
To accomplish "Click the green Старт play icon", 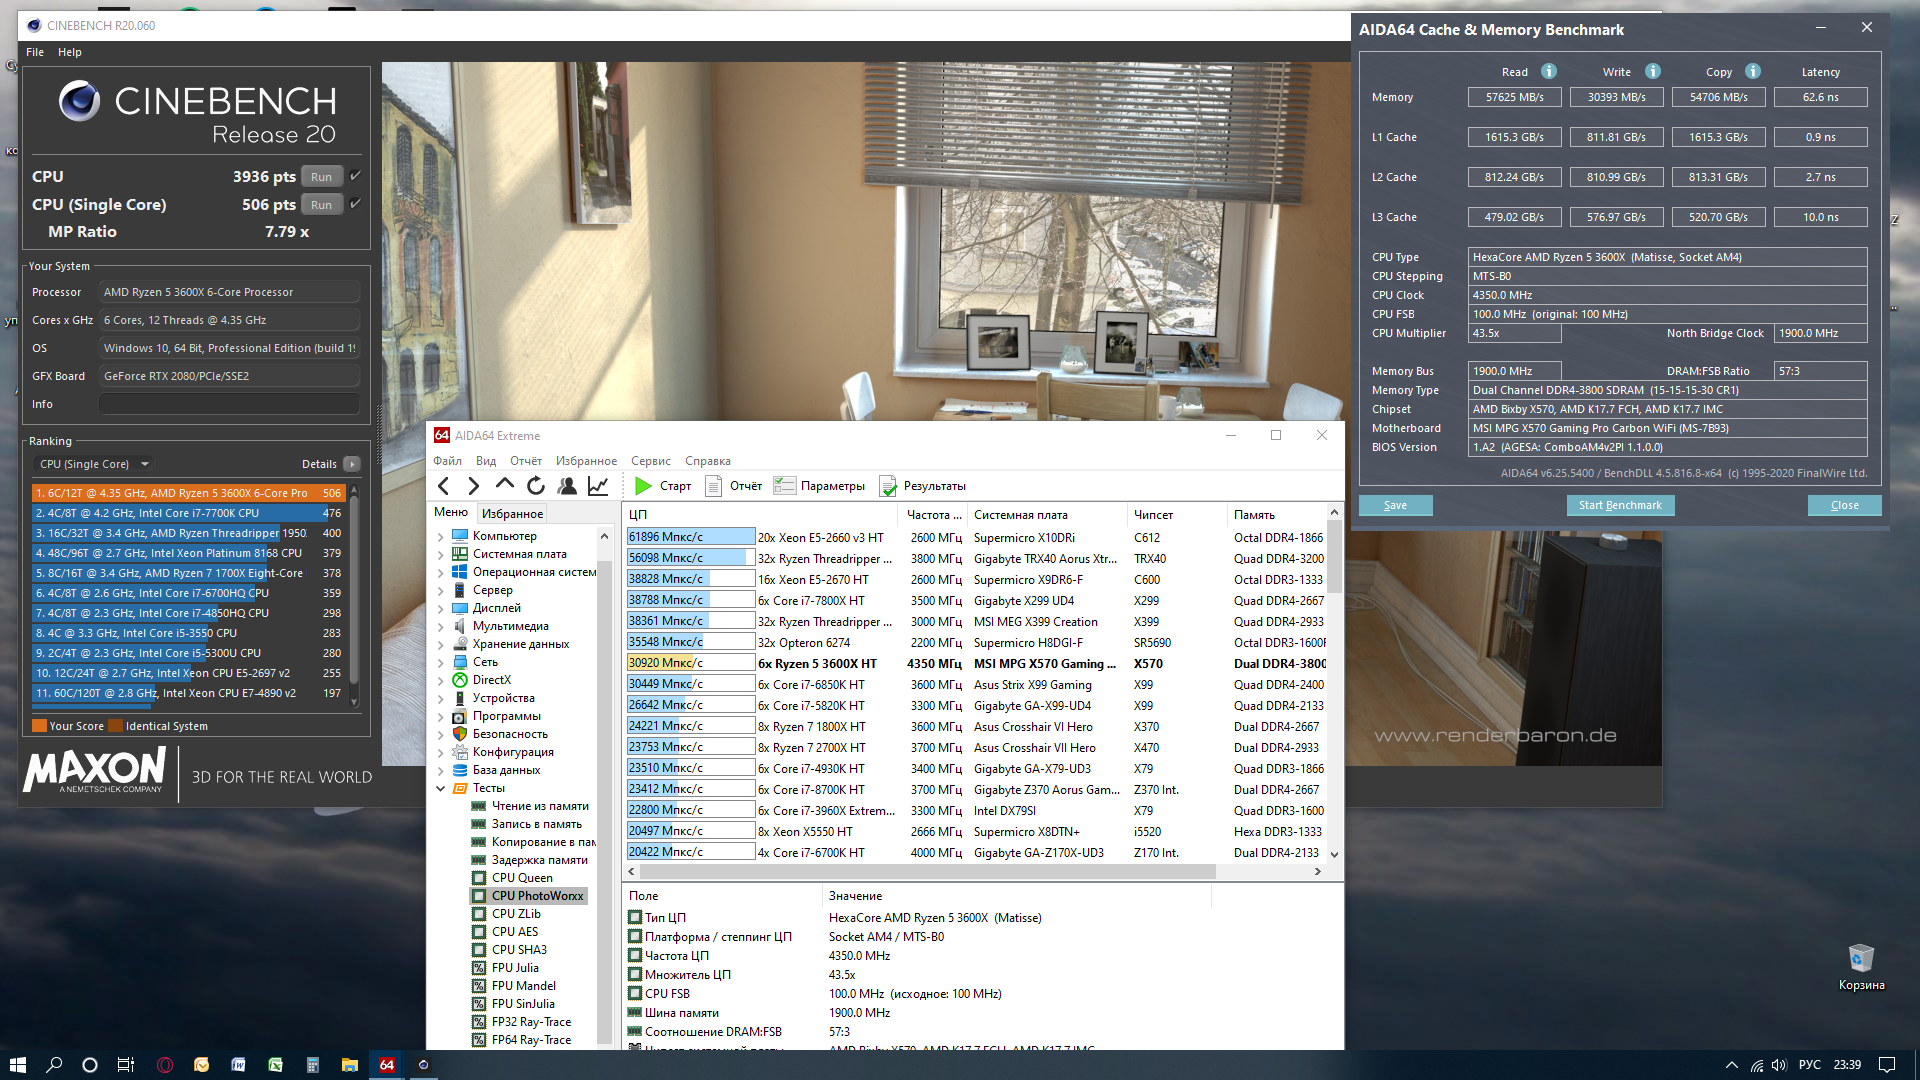I will tap(643, 486).
